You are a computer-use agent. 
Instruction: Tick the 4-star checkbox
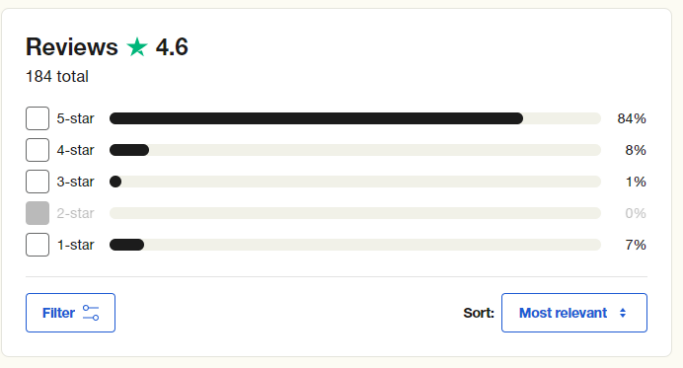pos(37,150)
